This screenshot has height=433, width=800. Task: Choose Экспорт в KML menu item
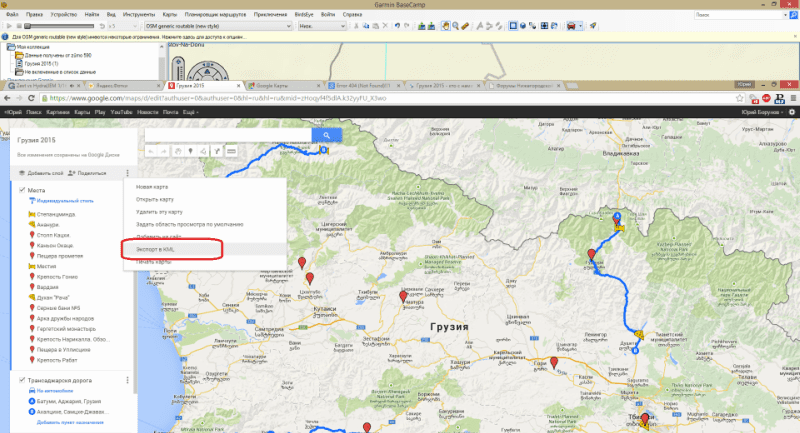click(204, 249)
